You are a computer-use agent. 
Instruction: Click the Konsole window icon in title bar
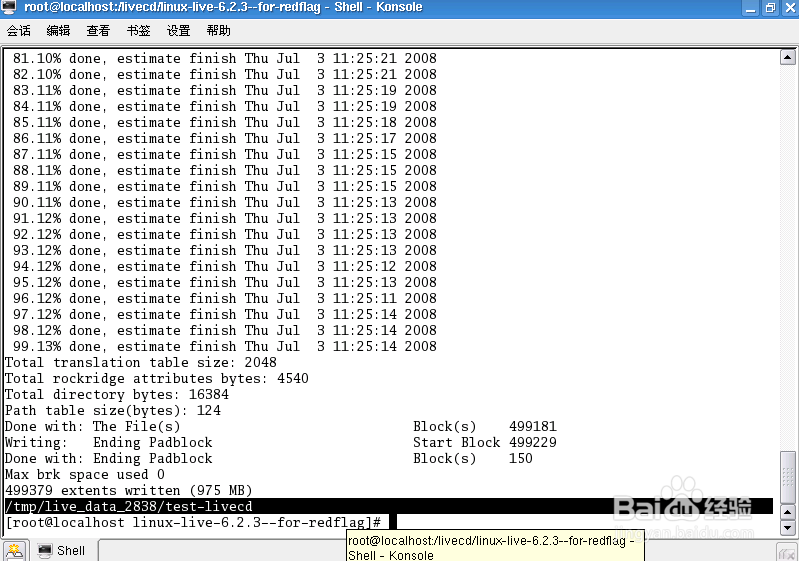[9, 7]
